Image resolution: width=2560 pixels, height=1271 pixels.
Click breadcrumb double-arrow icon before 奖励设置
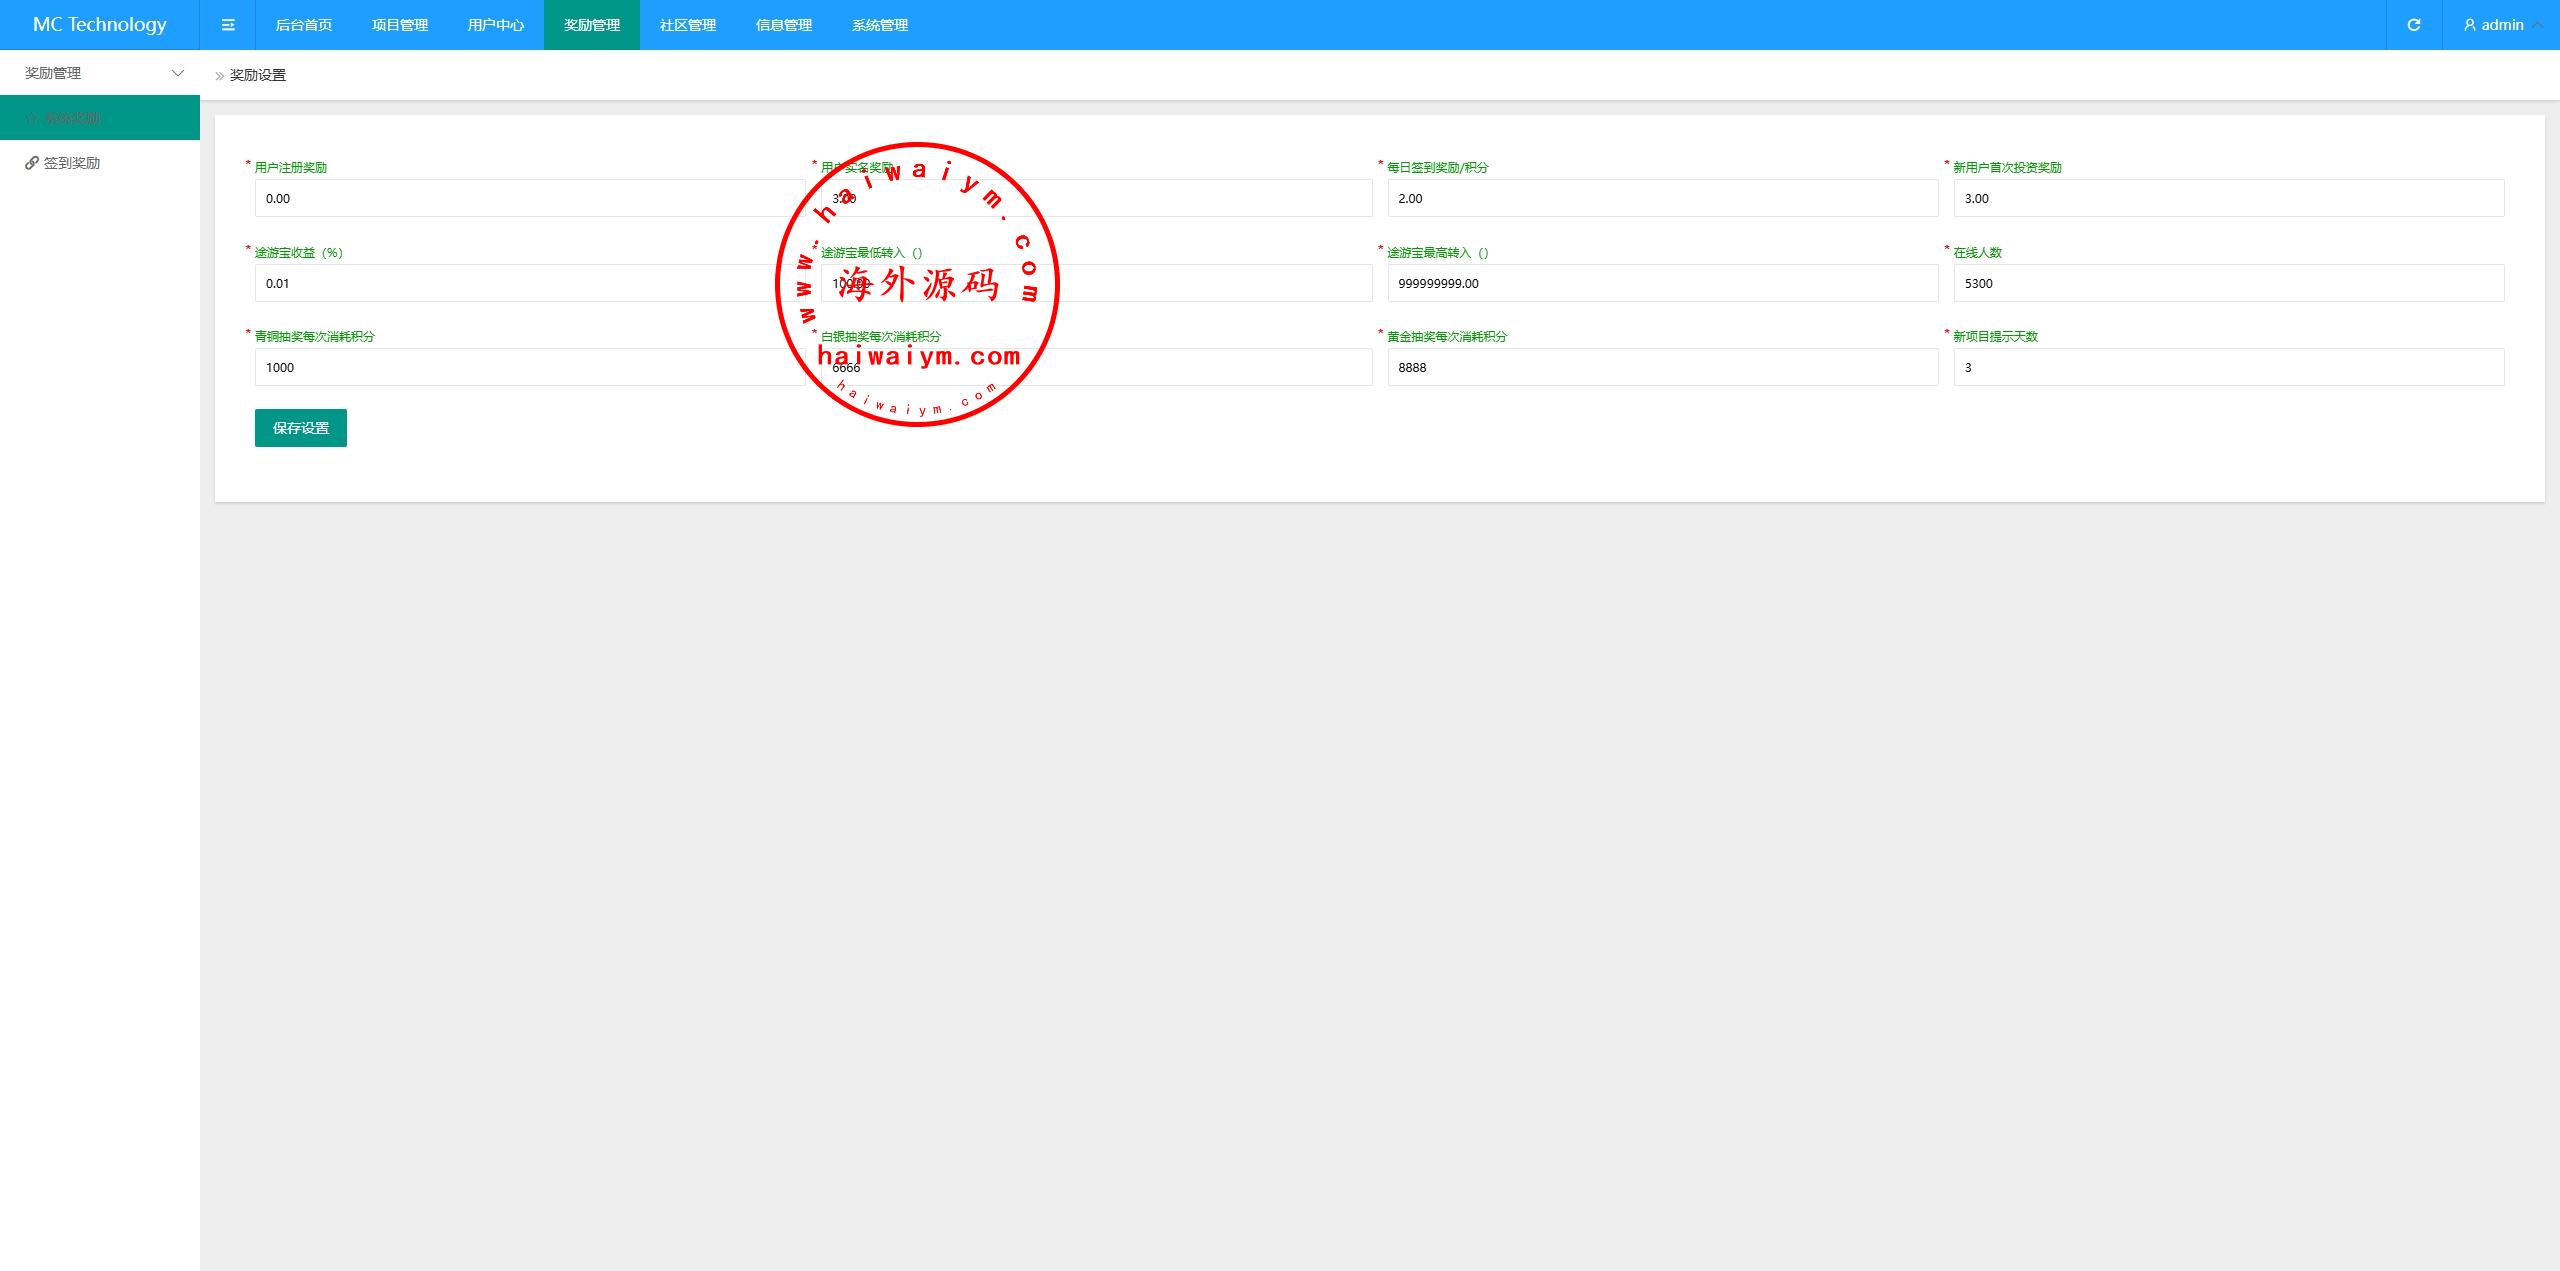(219, 76)
